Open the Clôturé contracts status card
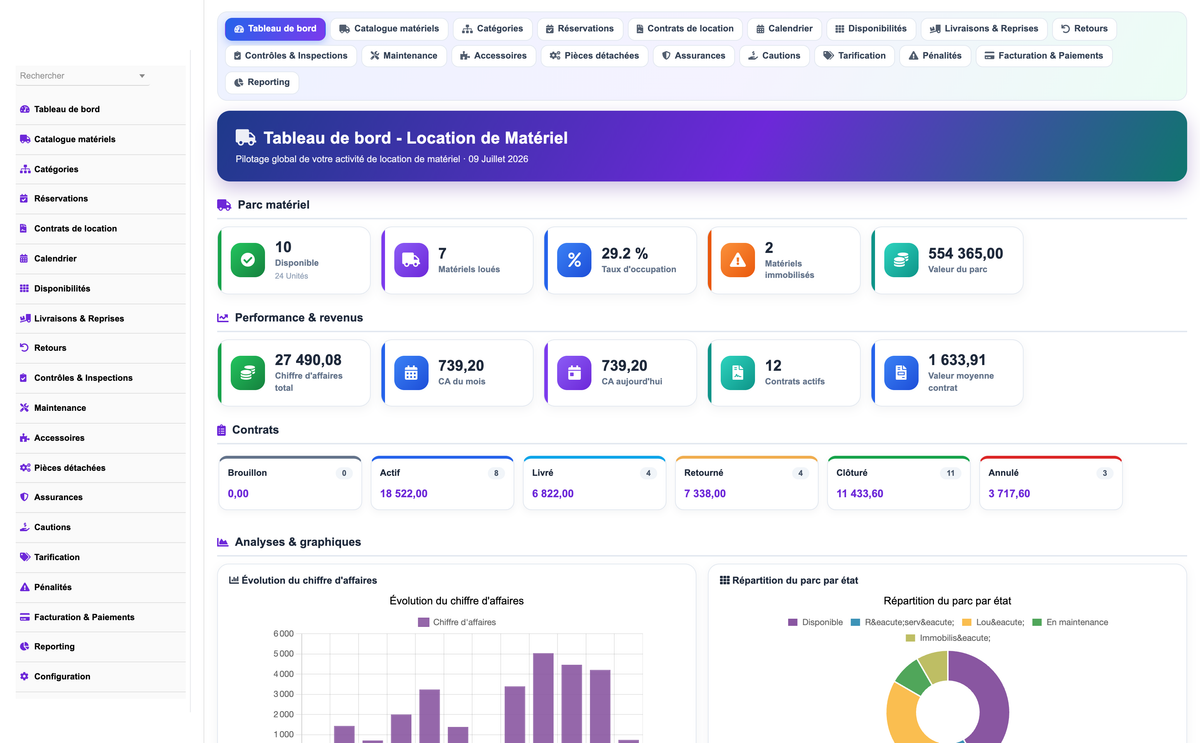1200x743 pixels. (x=898, y=483)
